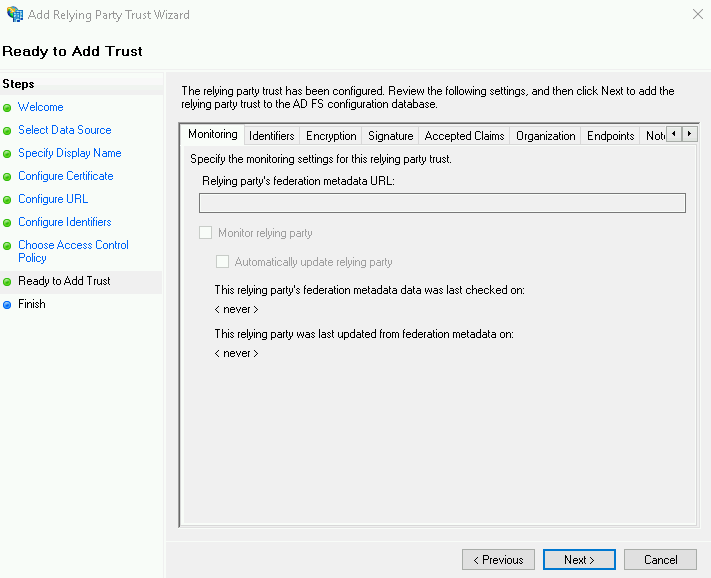Viewport: 711px width, 578px height.
Task: Toggle Automatically update relying party checkbox
Action: click(223, 262)
